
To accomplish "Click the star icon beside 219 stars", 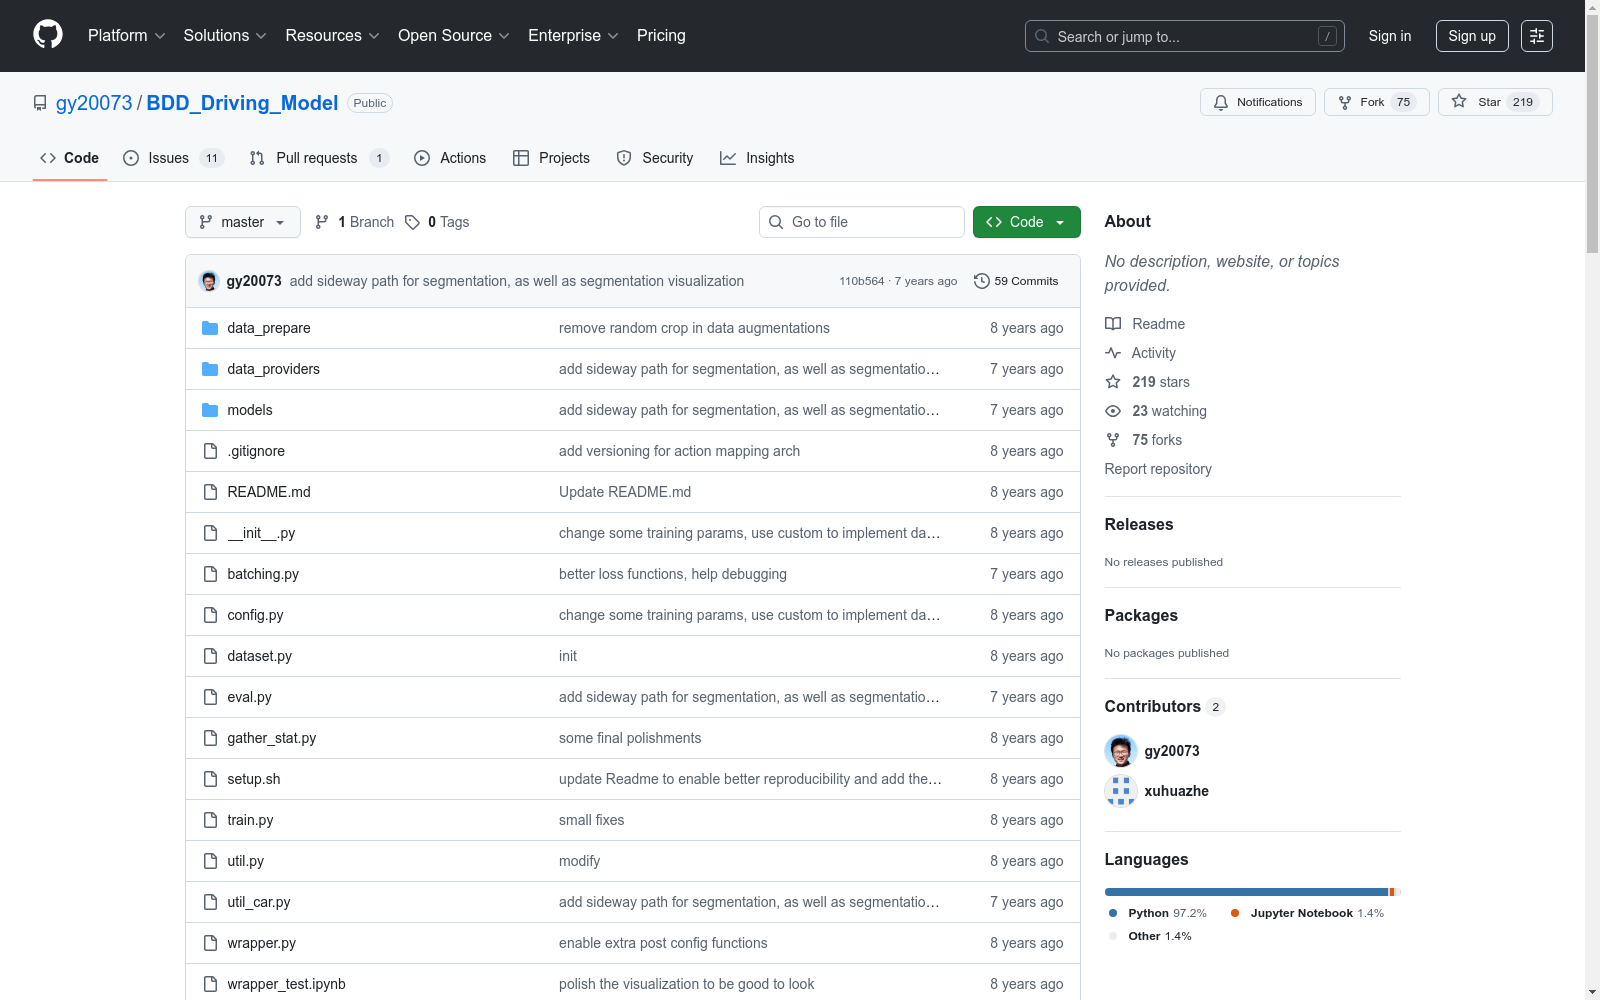I will coord(1113,382).
